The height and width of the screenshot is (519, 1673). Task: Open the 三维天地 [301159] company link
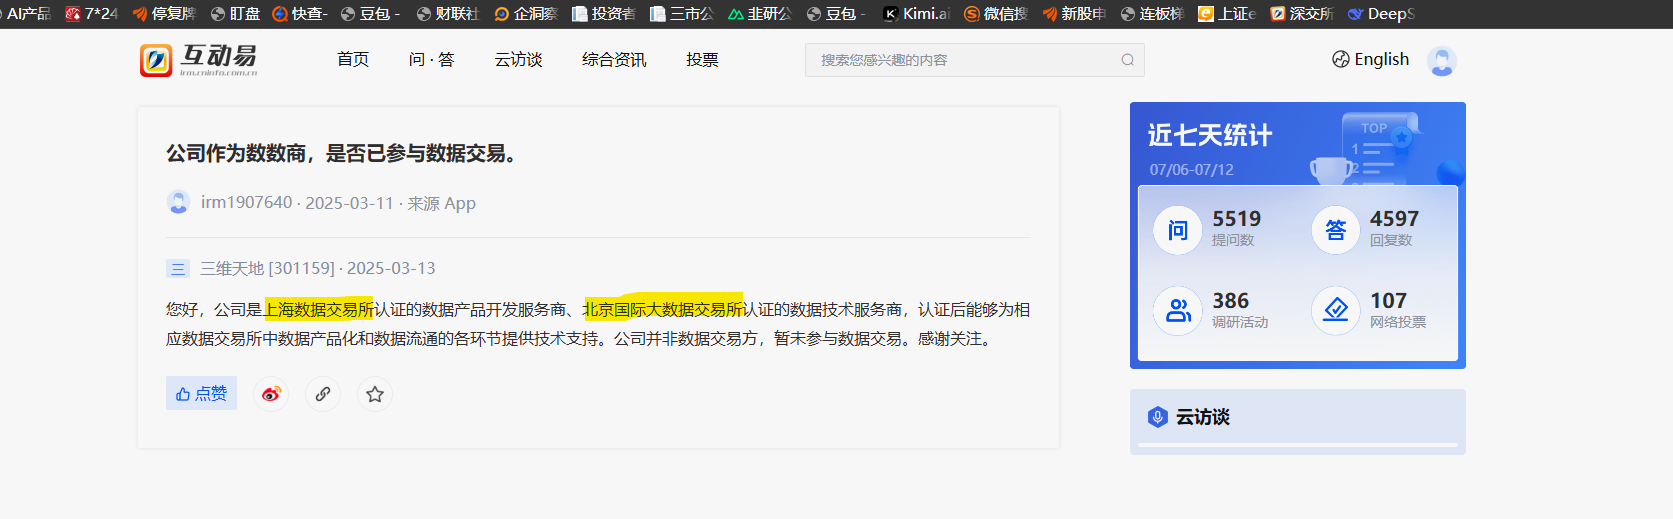tap(267, 268)
